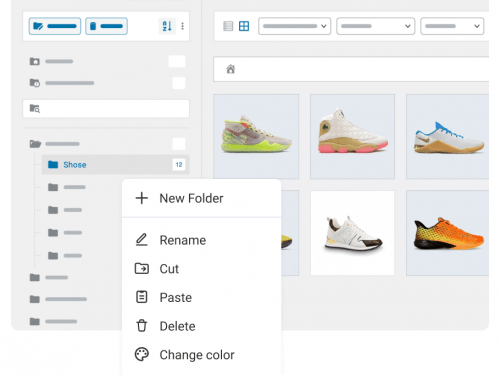Click the new folder button with folder-plus icon
Viewport: 500px width, 375px height.
55,26
